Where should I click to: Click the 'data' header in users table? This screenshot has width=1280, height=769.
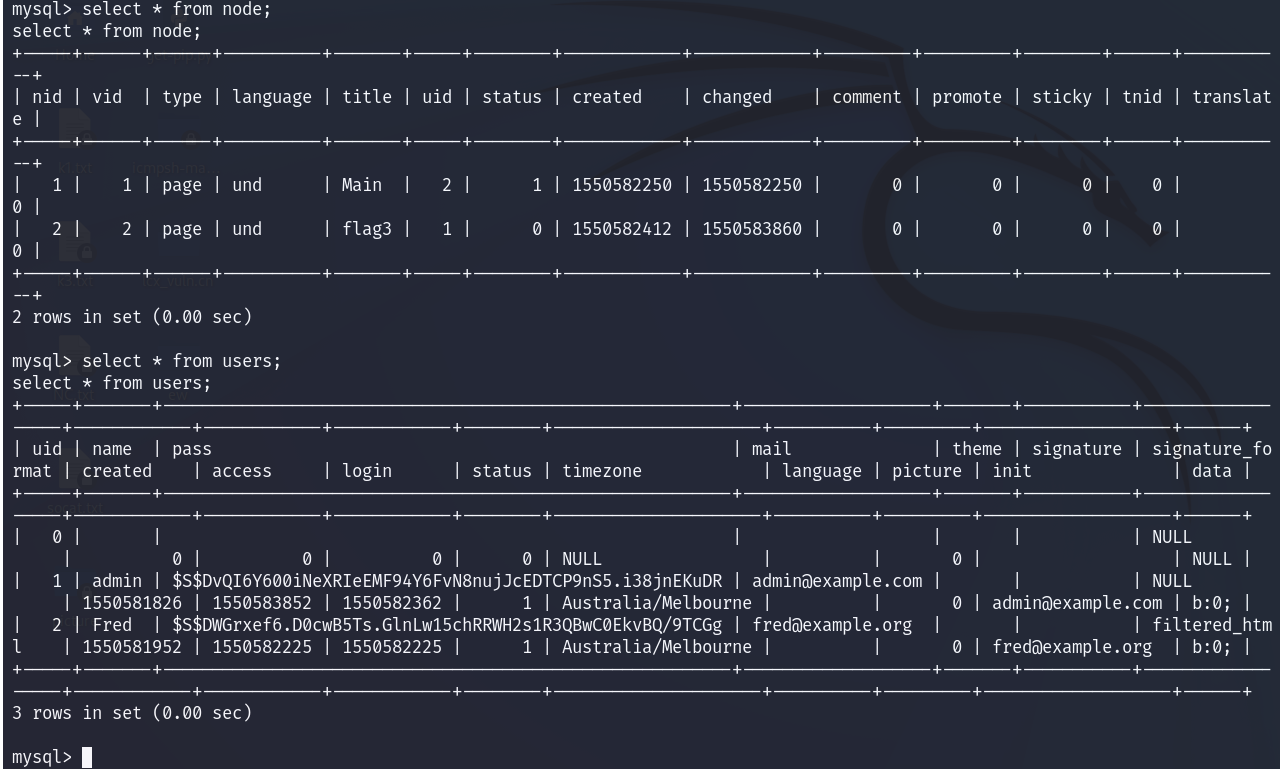pos(1212,471)
